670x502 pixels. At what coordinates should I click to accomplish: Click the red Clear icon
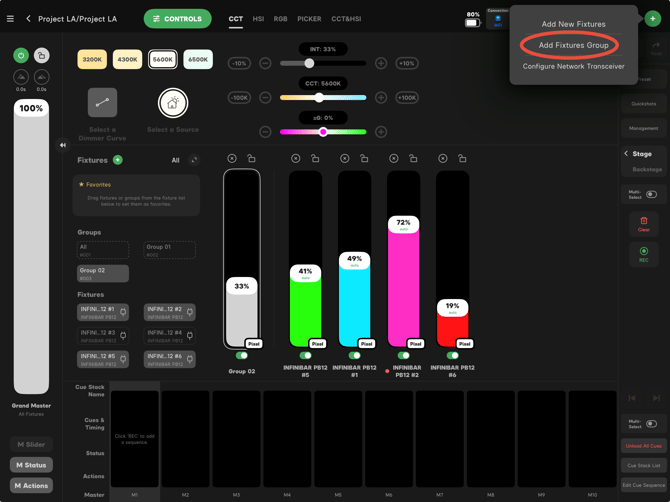[644, 223]
